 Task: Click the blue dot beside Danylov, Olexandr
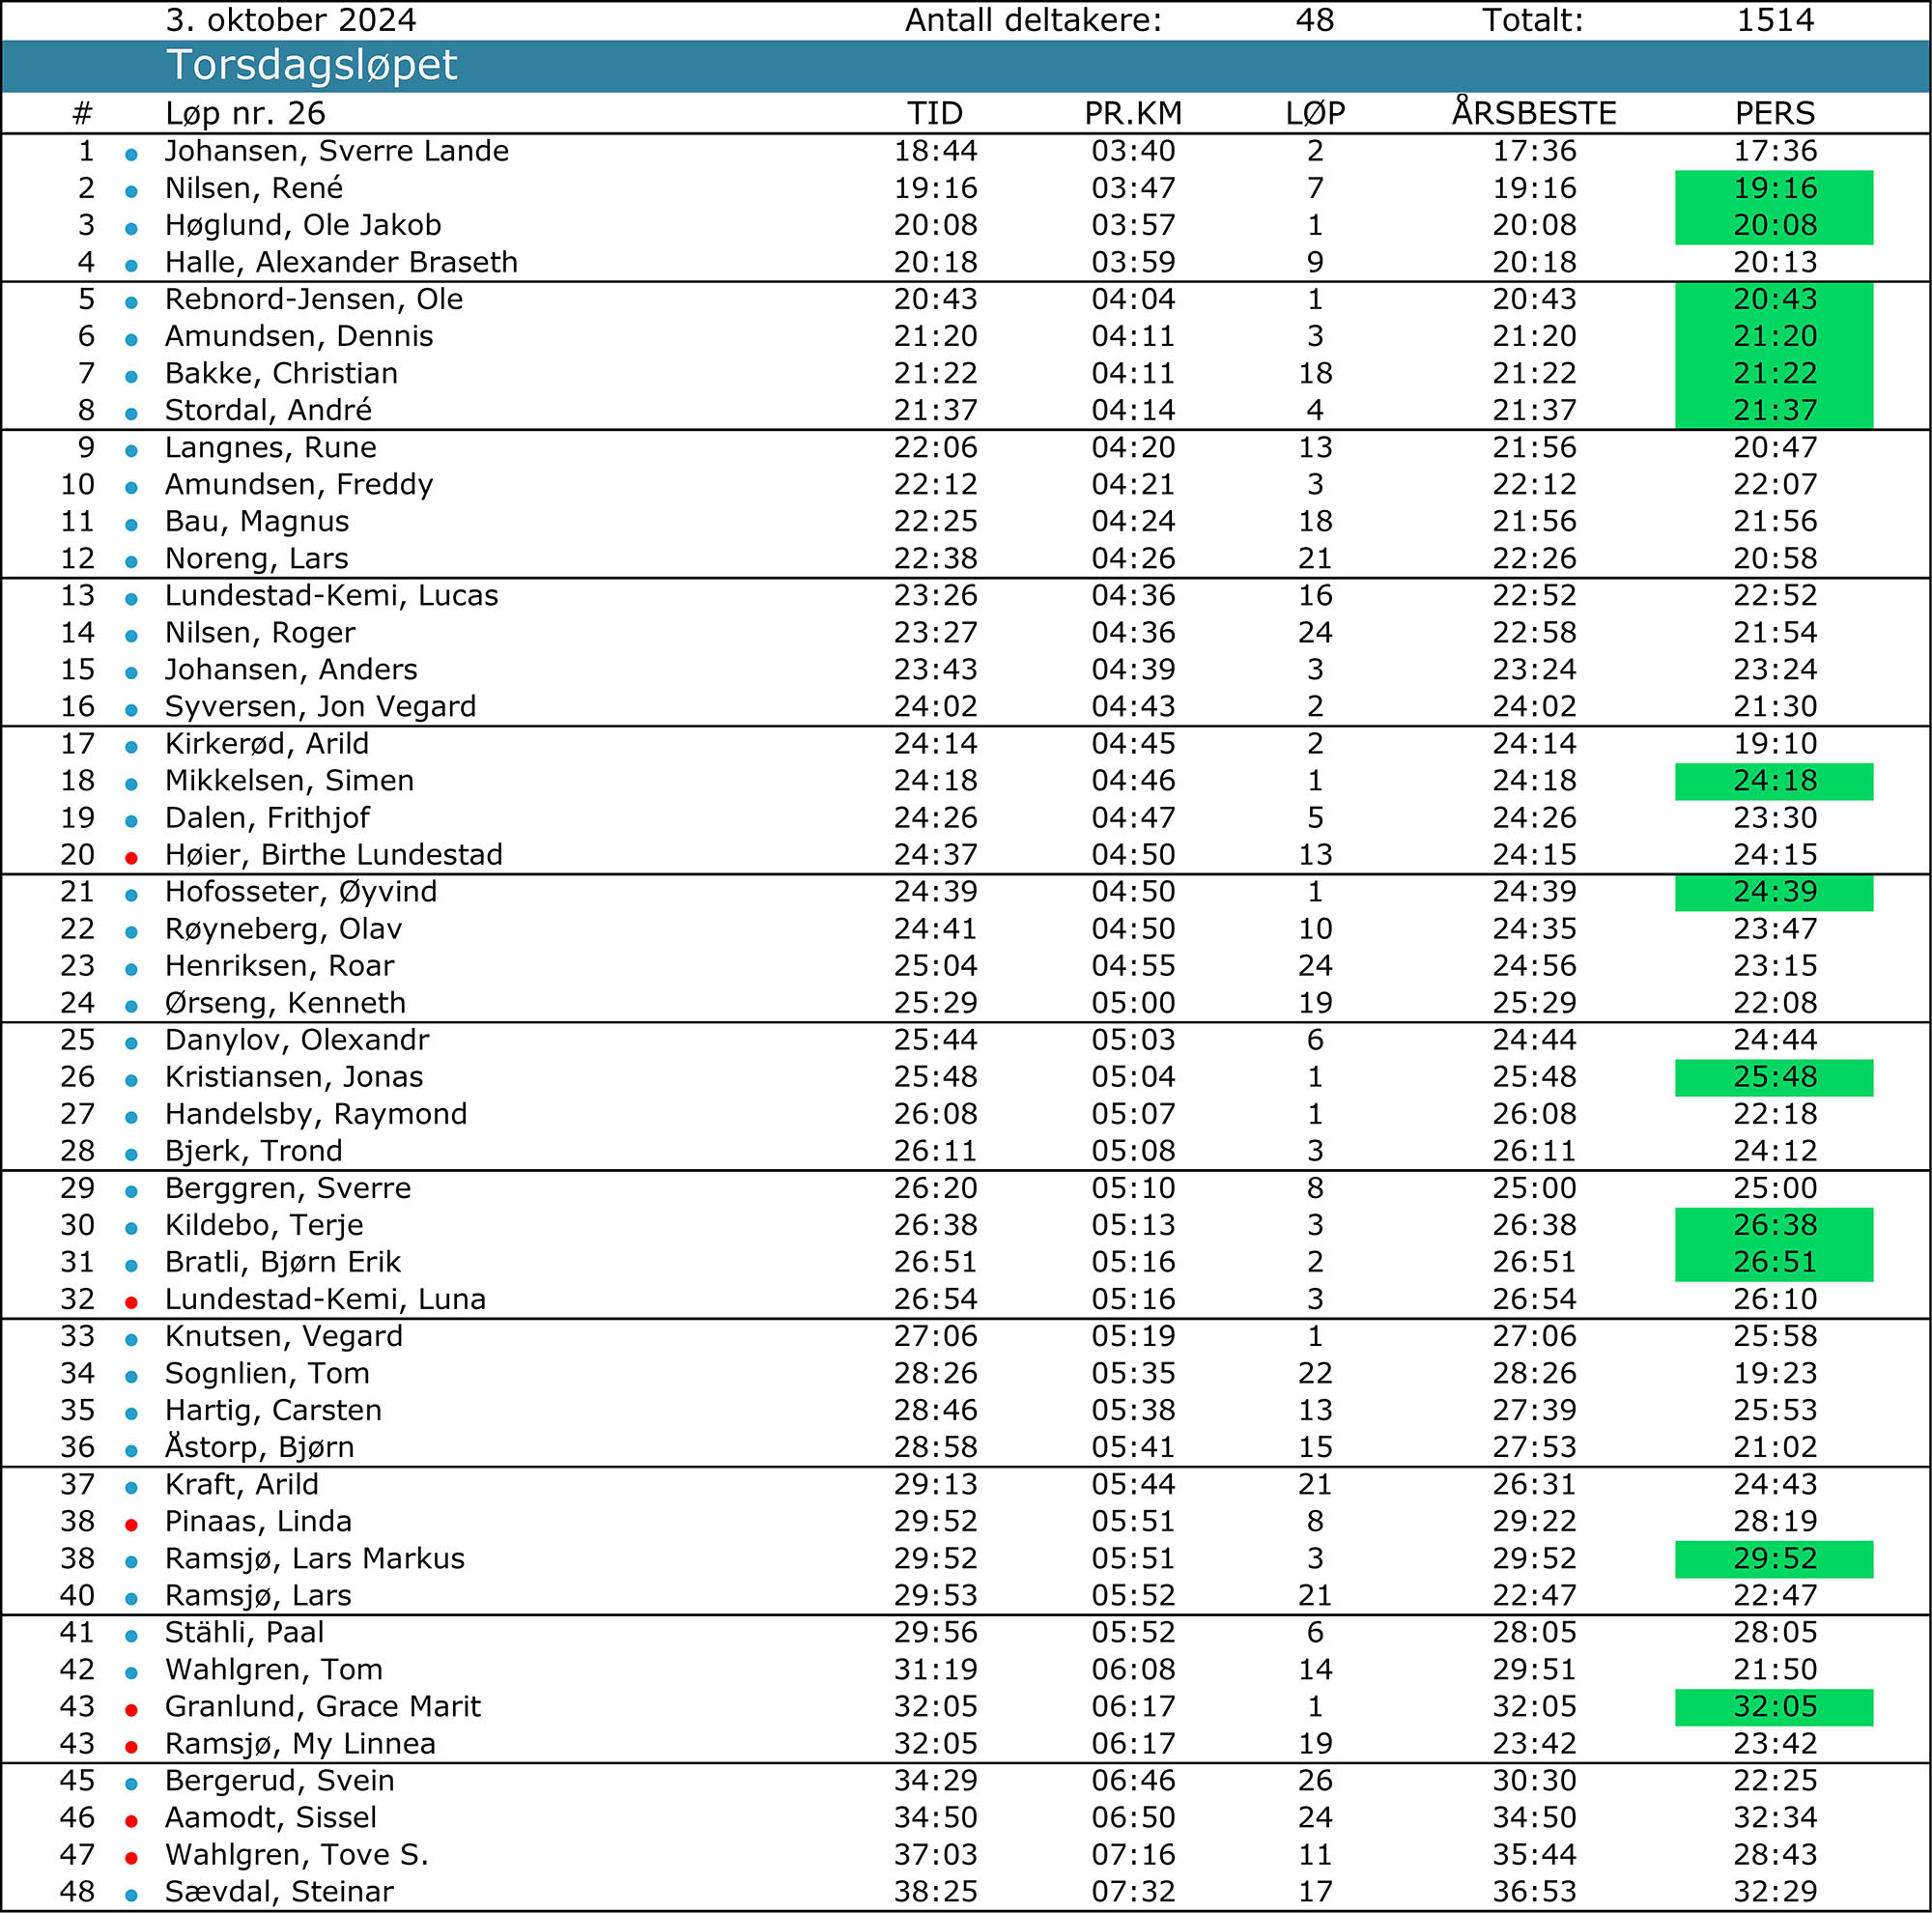pos(131,1043)
